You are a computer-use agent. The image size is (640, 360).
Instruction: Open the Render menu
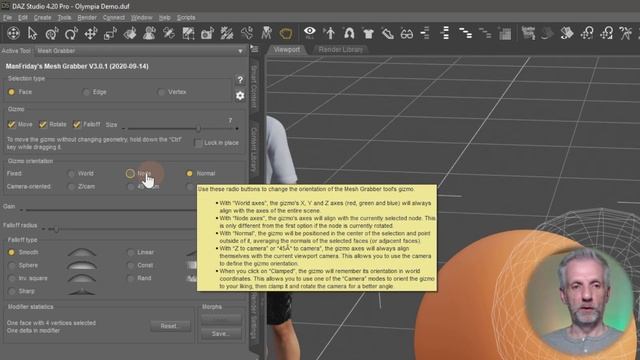pyautogui.click(x=87, y=18)
